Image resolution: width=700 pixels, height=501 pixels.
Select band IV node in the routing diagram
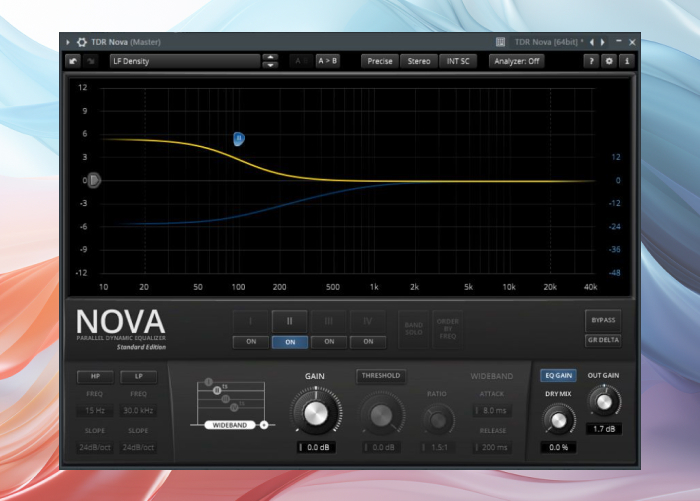point(234,407)
